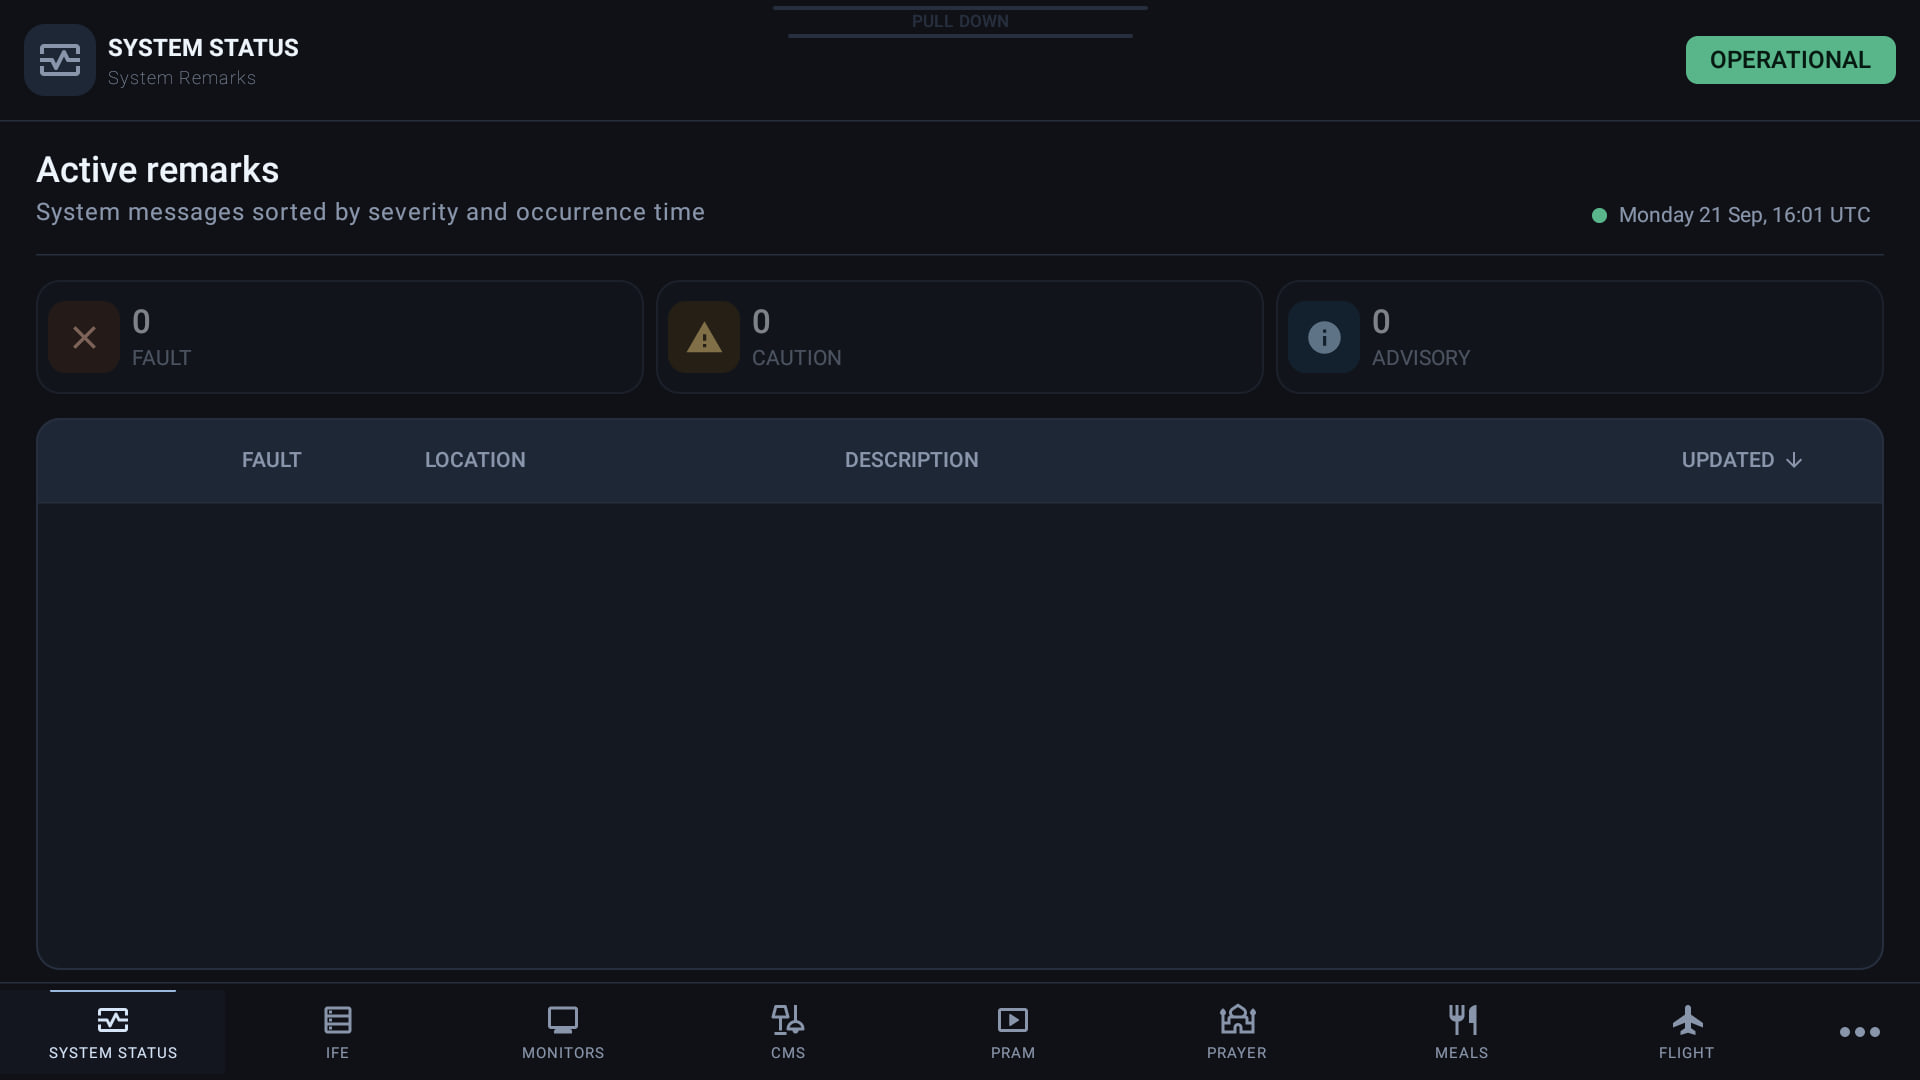Viewport: 1920px width, 1080px height.
Task: Filter by the Fault counter card
Action: [x=340, y=337]
